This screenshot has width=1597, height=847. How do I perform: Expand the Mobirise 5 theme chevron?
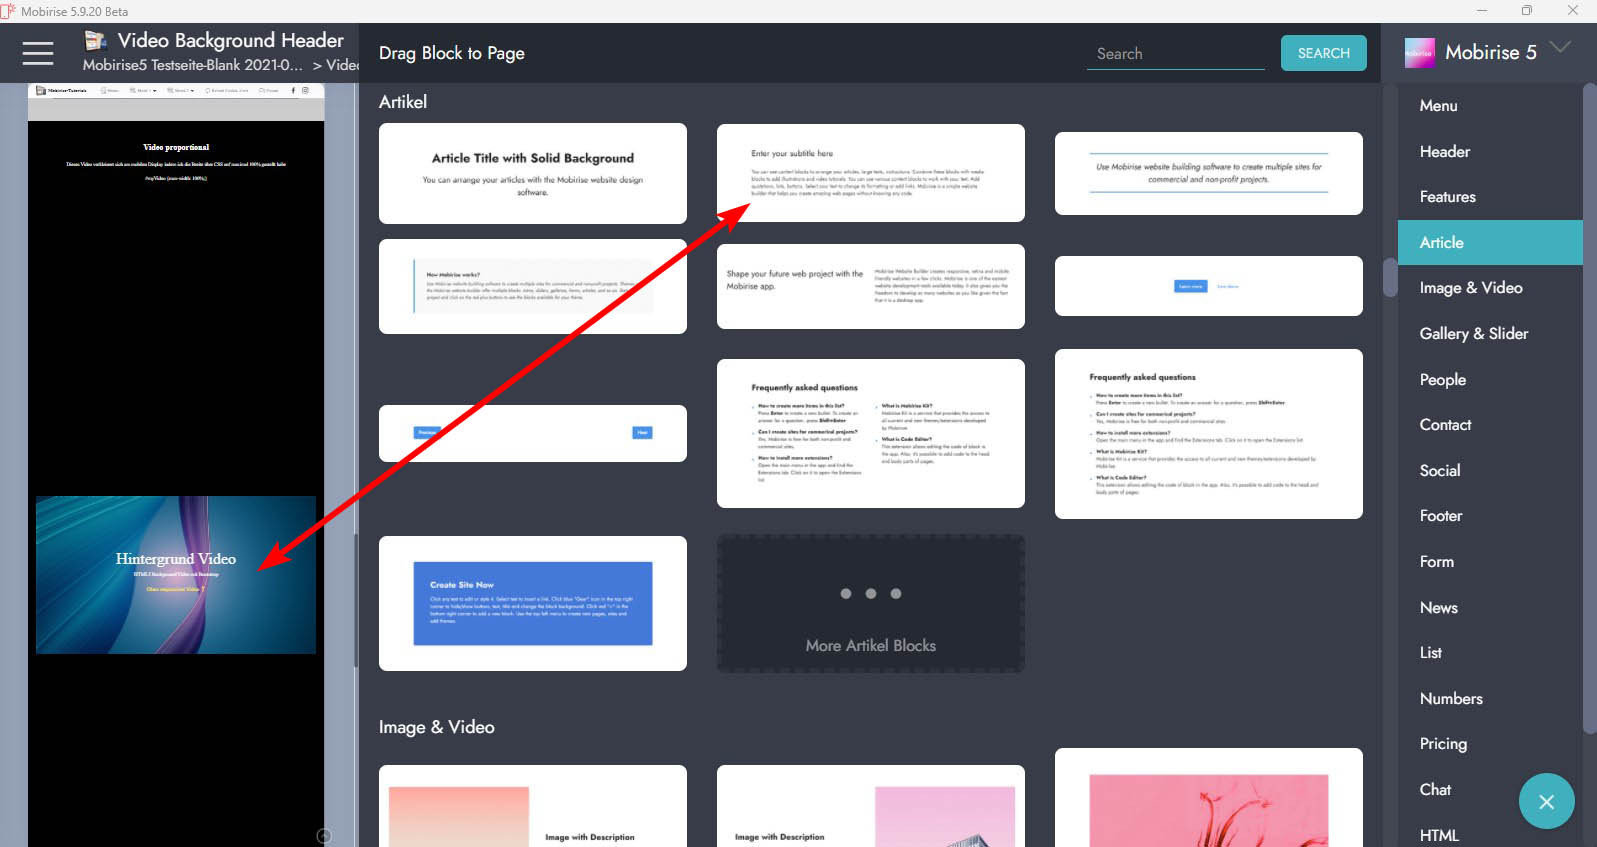tap(1560, 47)
